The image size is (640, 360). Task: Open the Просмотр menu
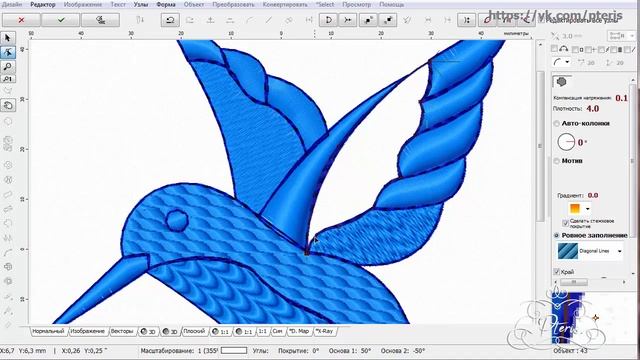pos(357,4)
